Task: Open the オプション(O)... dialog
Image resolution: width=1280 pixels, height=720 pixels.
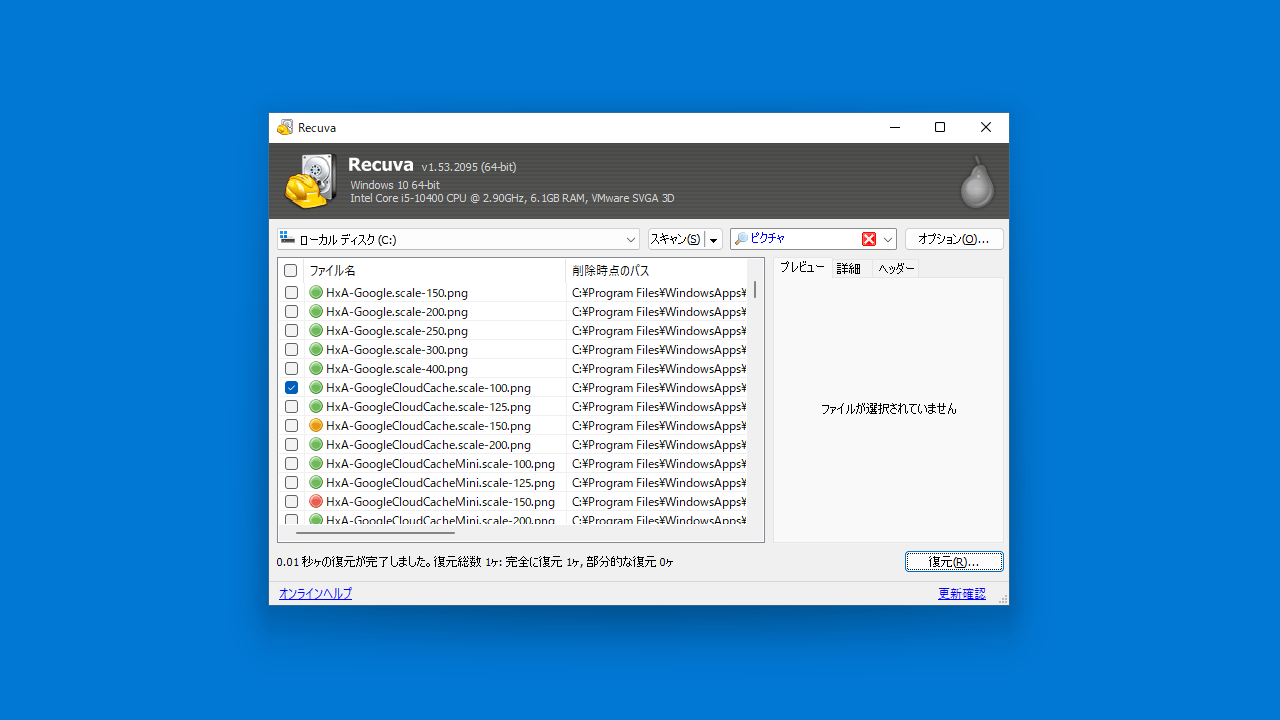Action: point(954,239)
